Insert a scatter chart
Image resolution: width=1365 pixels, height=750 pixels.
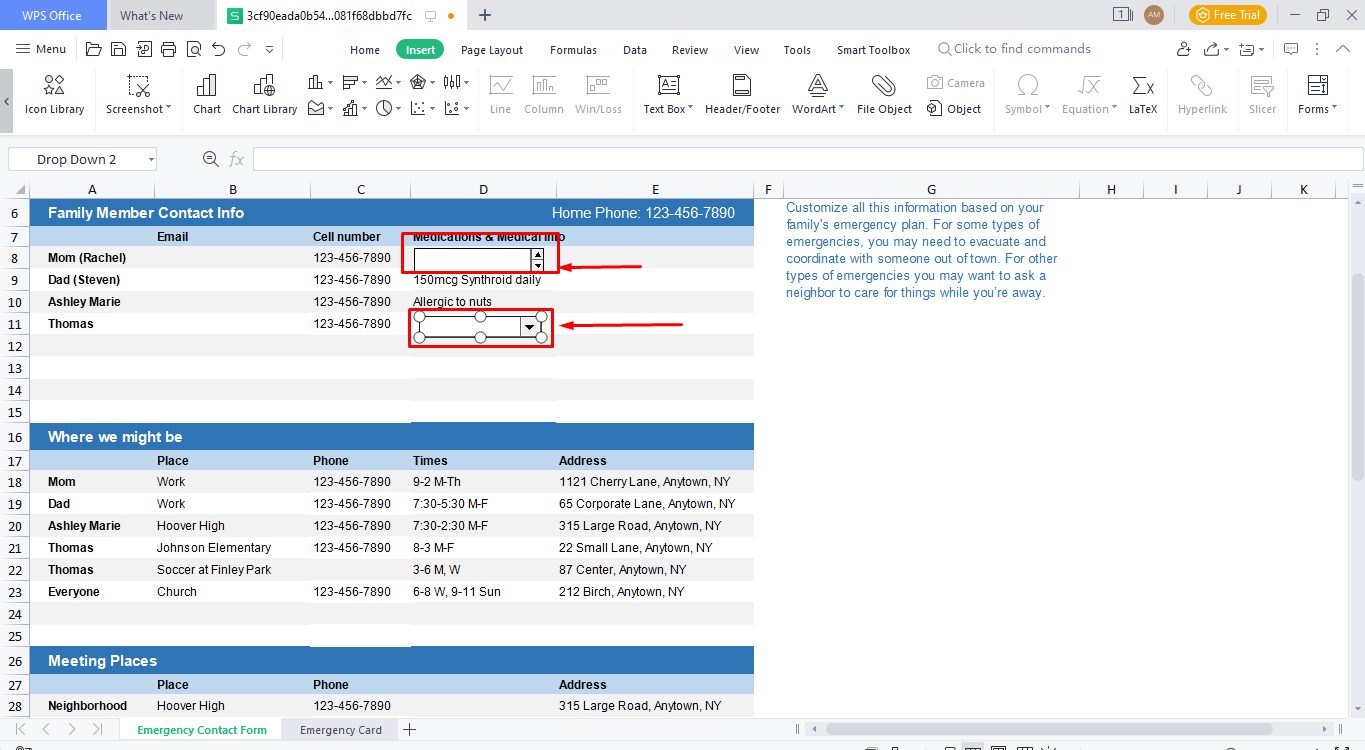coord(418,107)
